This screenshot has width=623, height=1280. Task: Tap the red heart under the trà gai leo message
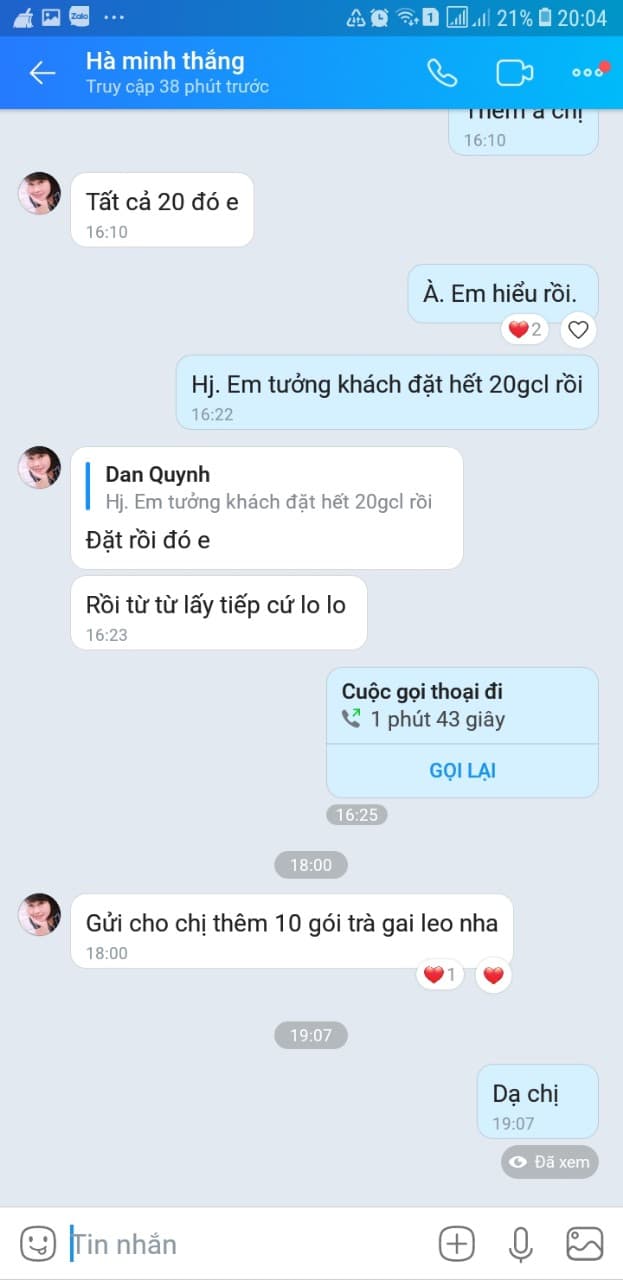493,974
